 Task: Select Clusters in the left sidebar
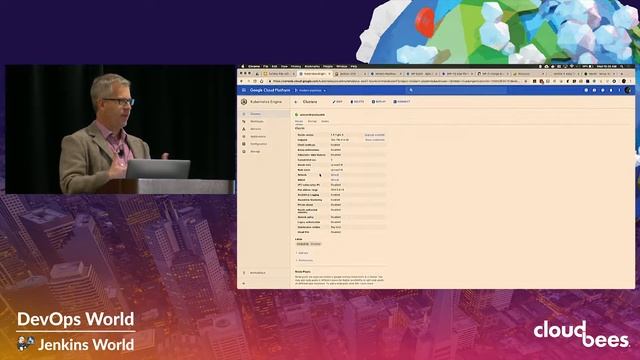tap(265, 114)
